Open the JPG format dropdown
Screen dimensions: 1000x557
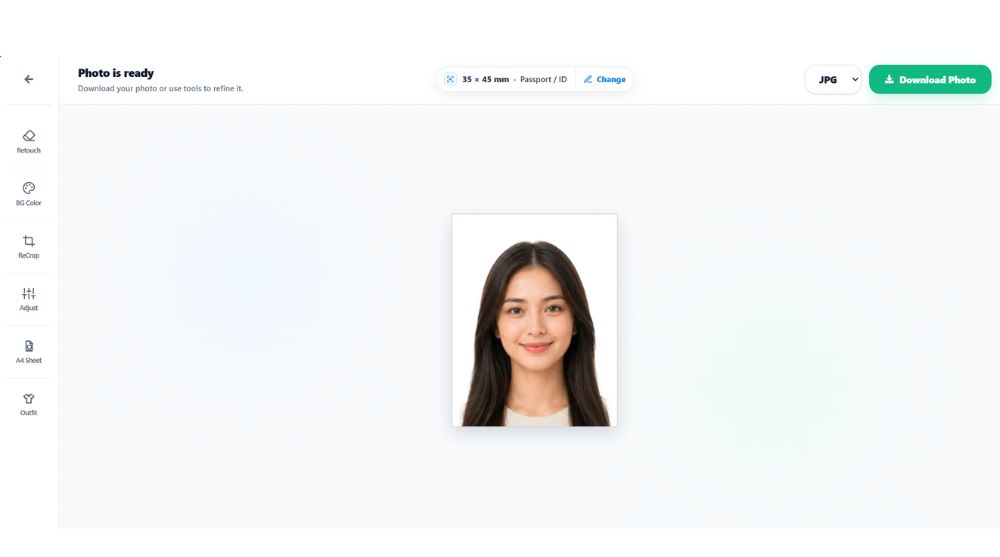(834, 80)
